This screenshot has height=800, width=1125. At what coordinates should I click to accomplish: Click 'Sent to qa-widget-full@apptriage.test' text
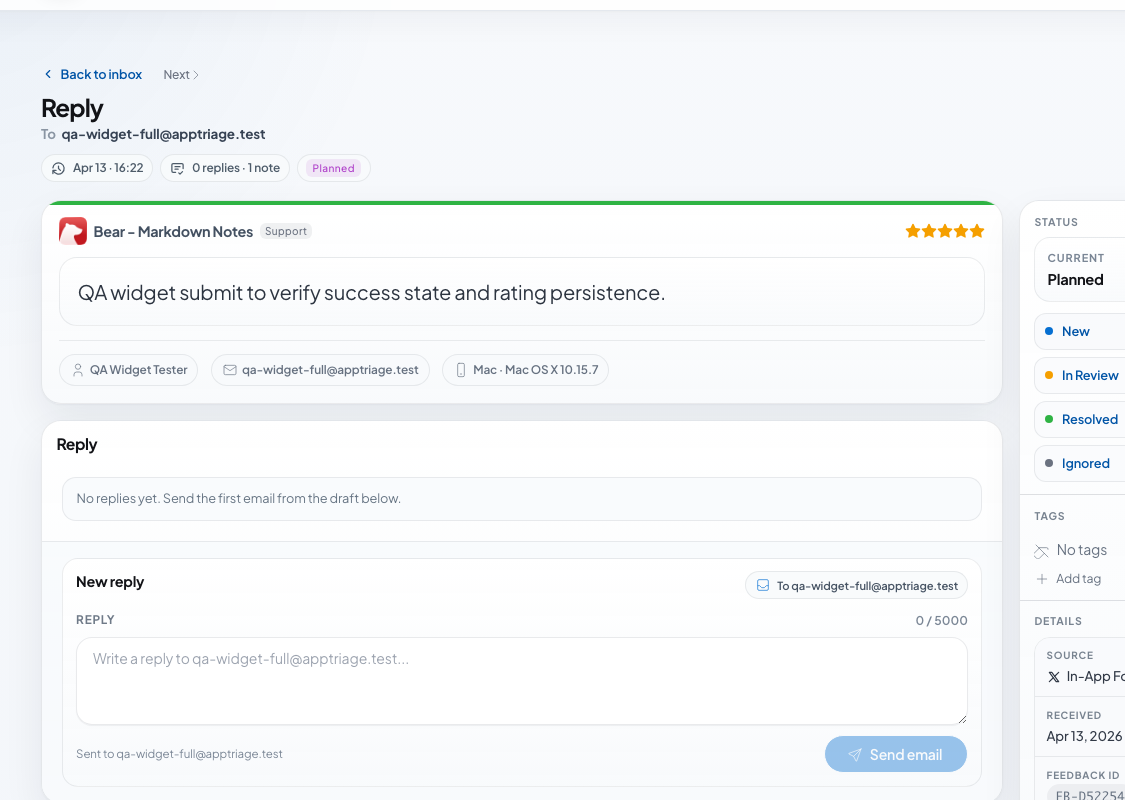coord(179,754)
